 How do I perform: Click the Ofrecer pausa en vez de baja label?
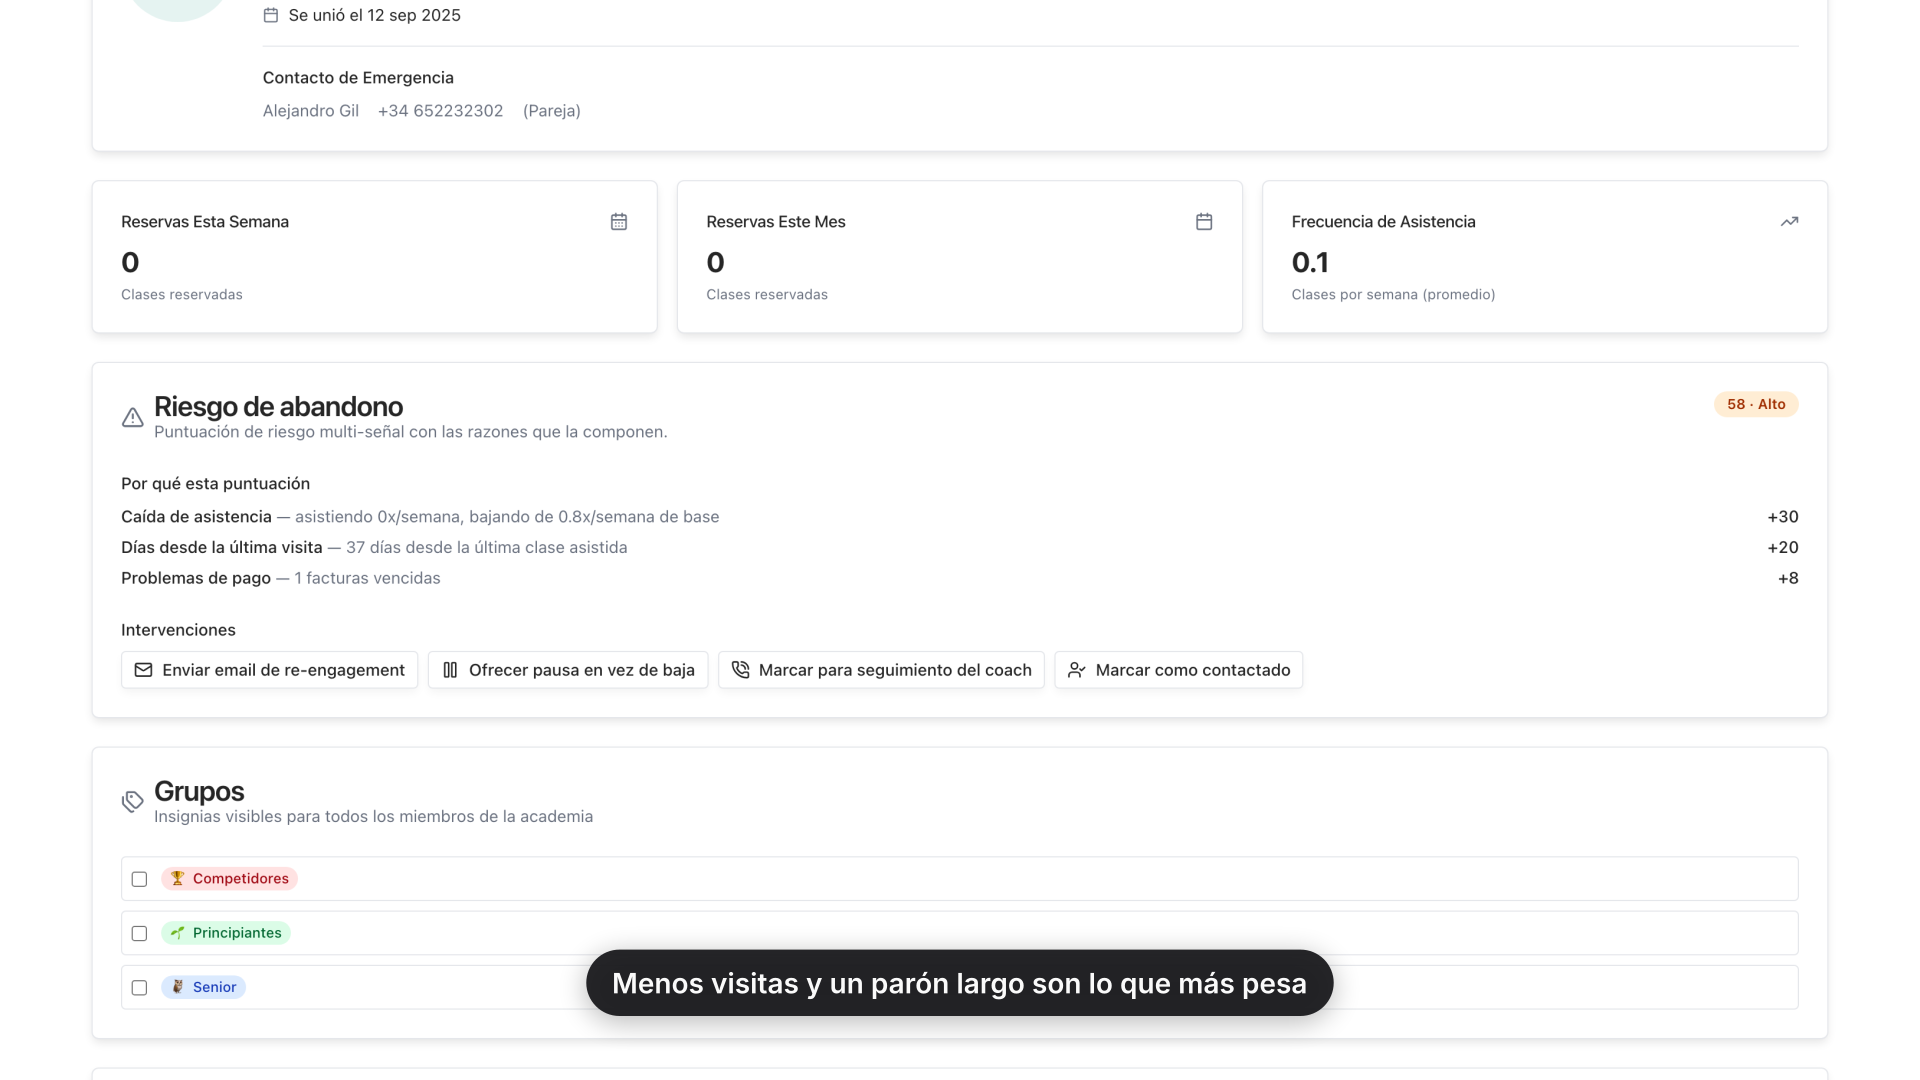pos(582,670)
